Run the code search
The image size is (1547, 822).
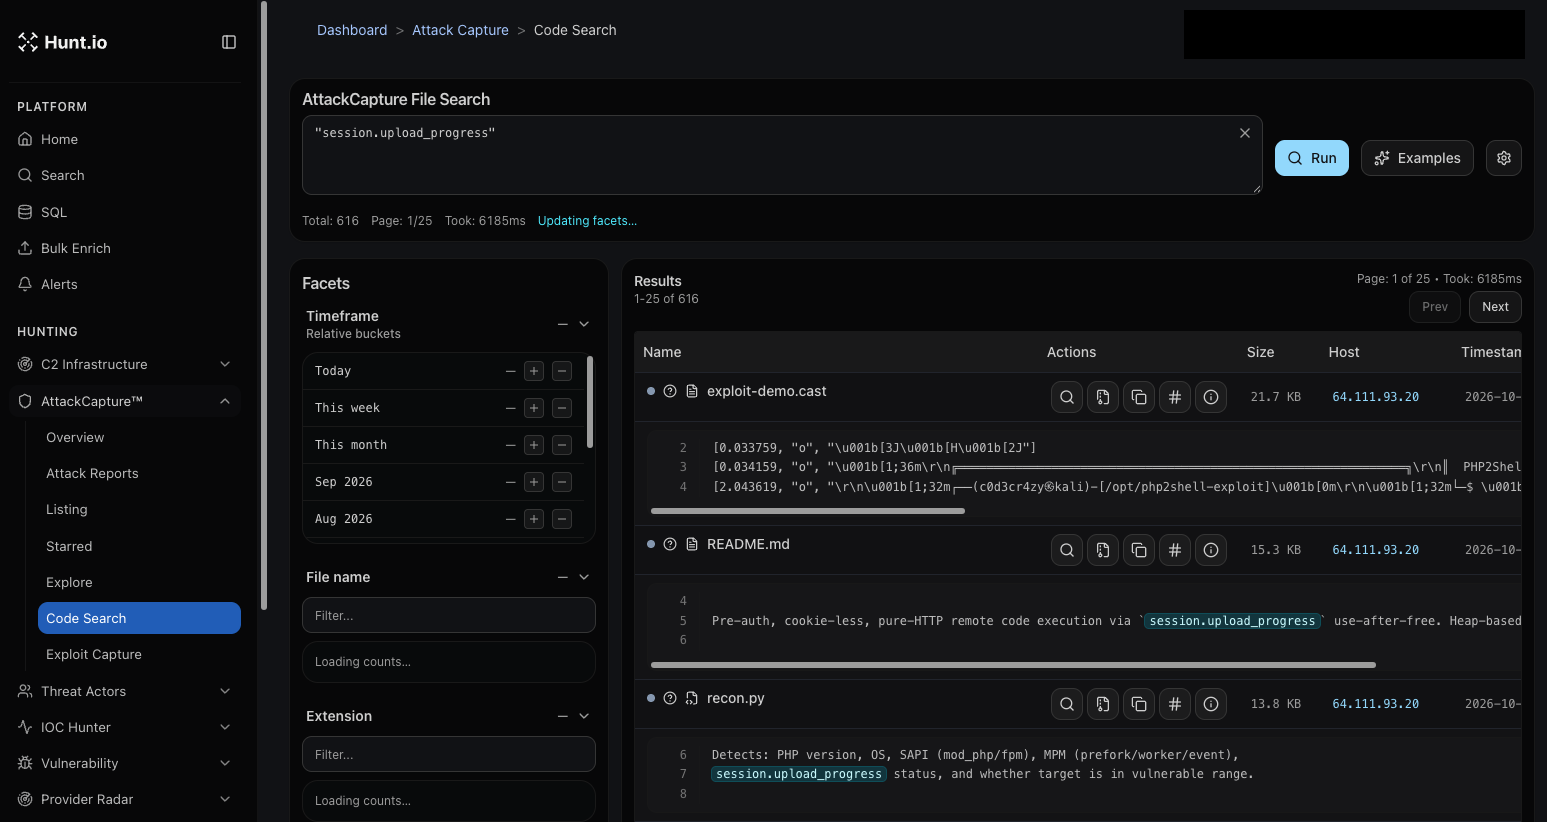1312,158
